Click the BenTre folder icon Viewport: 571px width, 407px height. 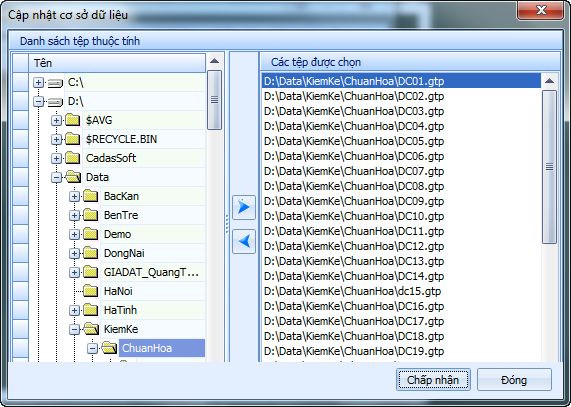[x=91, y=215]
